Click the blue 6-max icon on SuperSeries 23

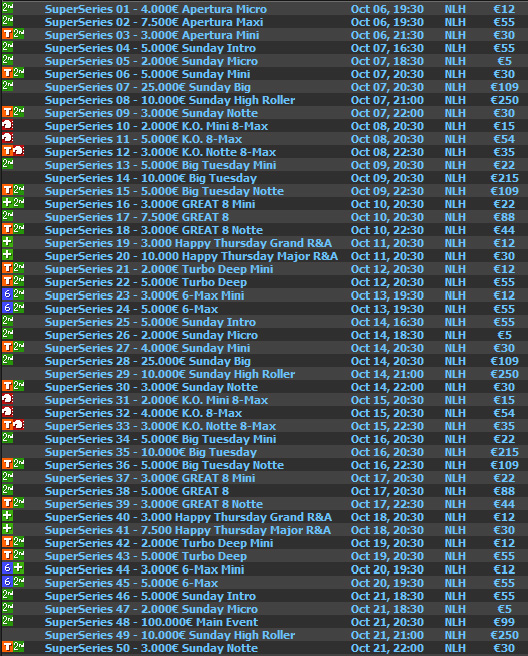(8, 294)
